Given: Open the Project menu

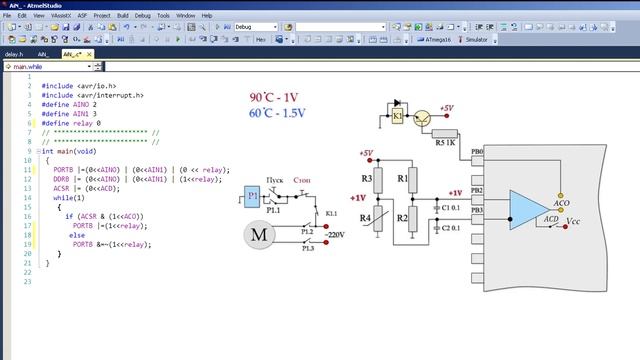Looking at the screenshot, I should point(102,16).
